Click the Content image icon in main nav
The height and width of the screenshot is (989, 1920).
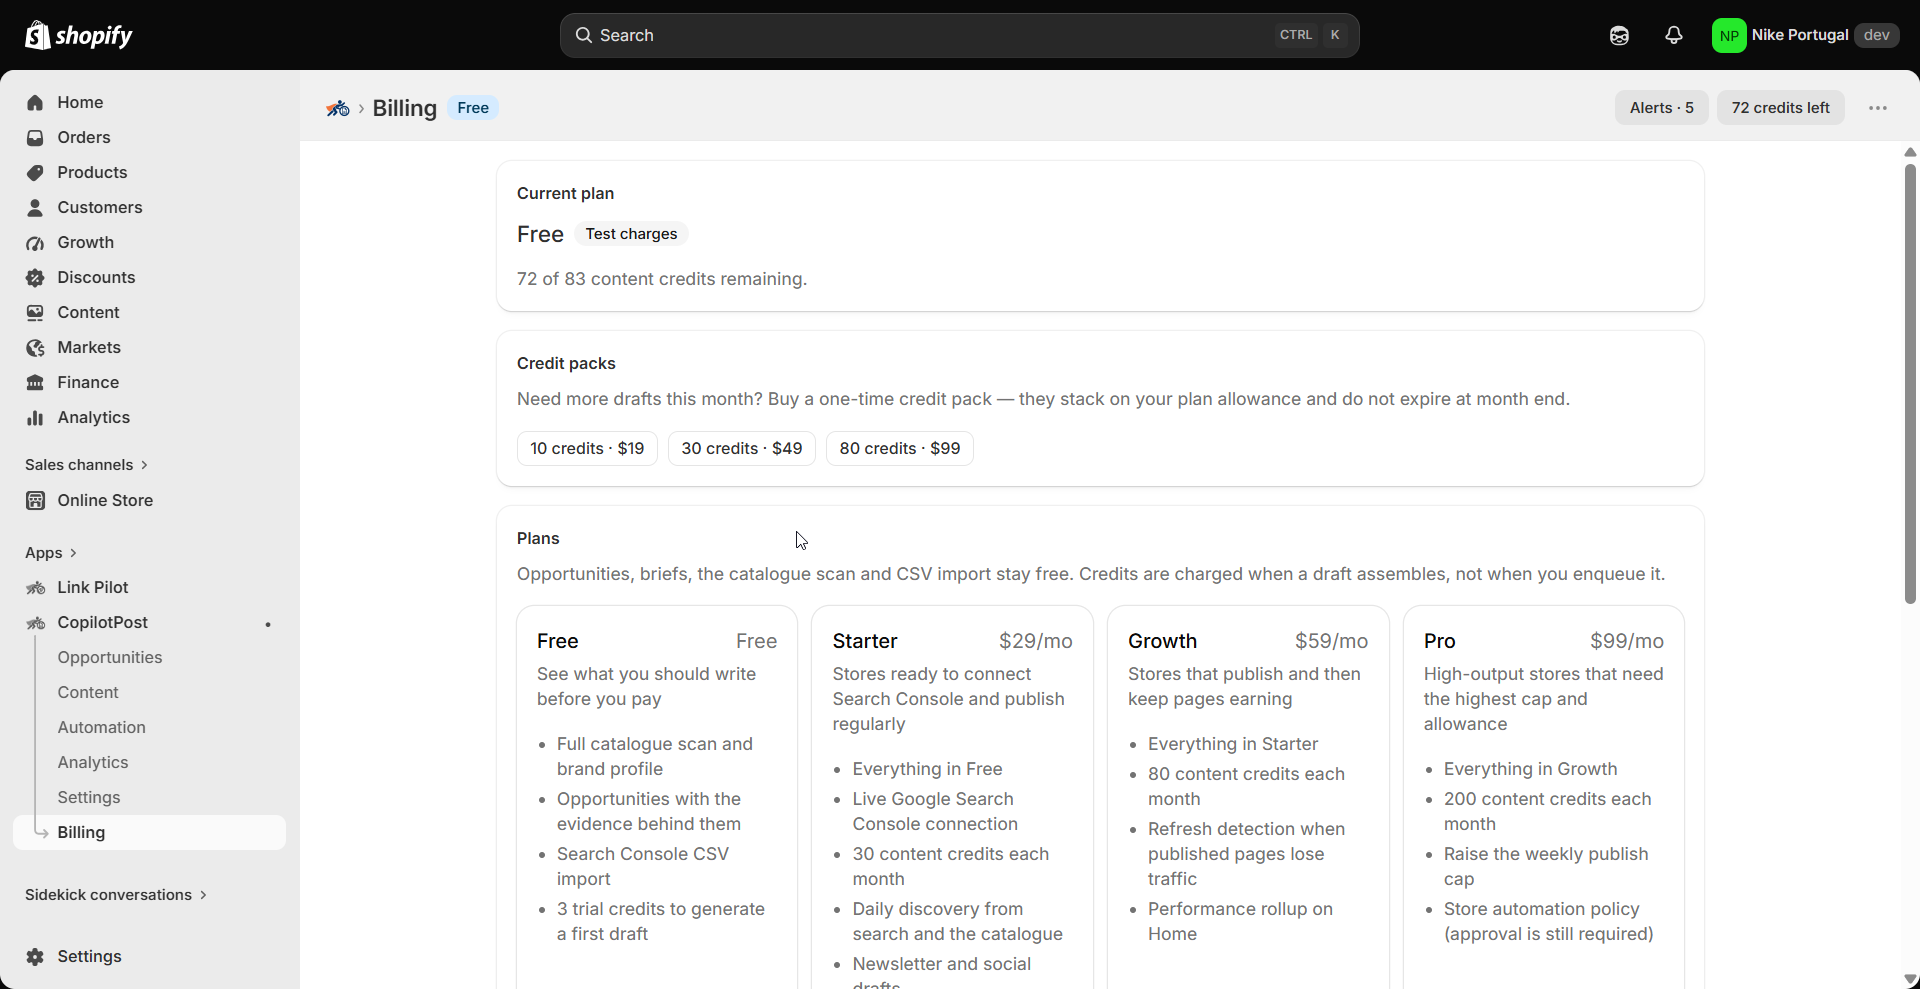coord(35,313)
